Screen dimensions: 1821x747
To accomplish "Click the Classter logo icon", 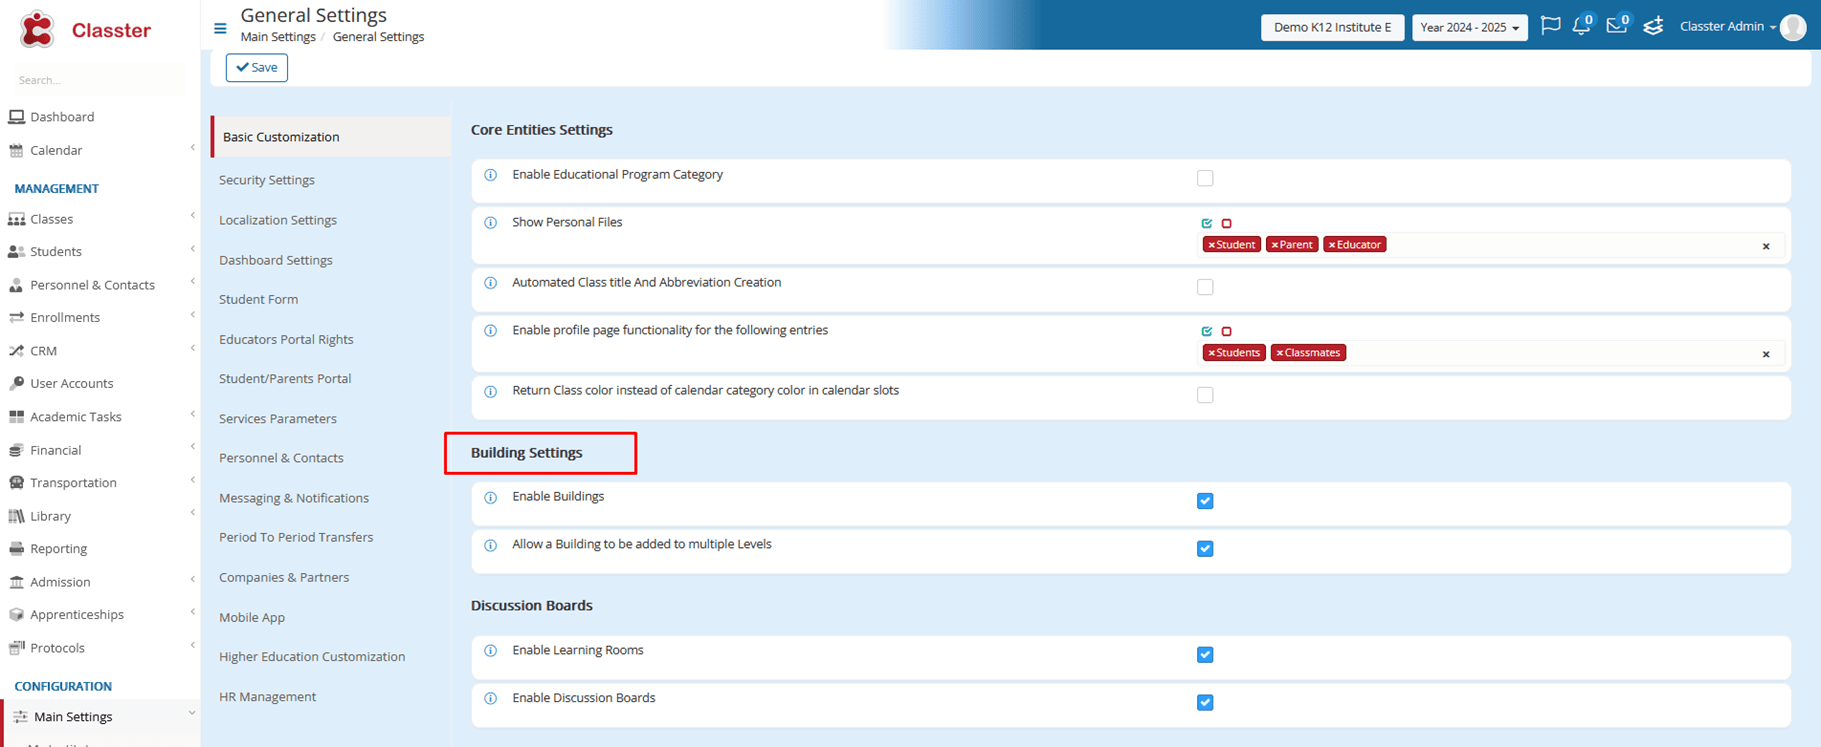I will pyautogui.click(x=37, y=29).
